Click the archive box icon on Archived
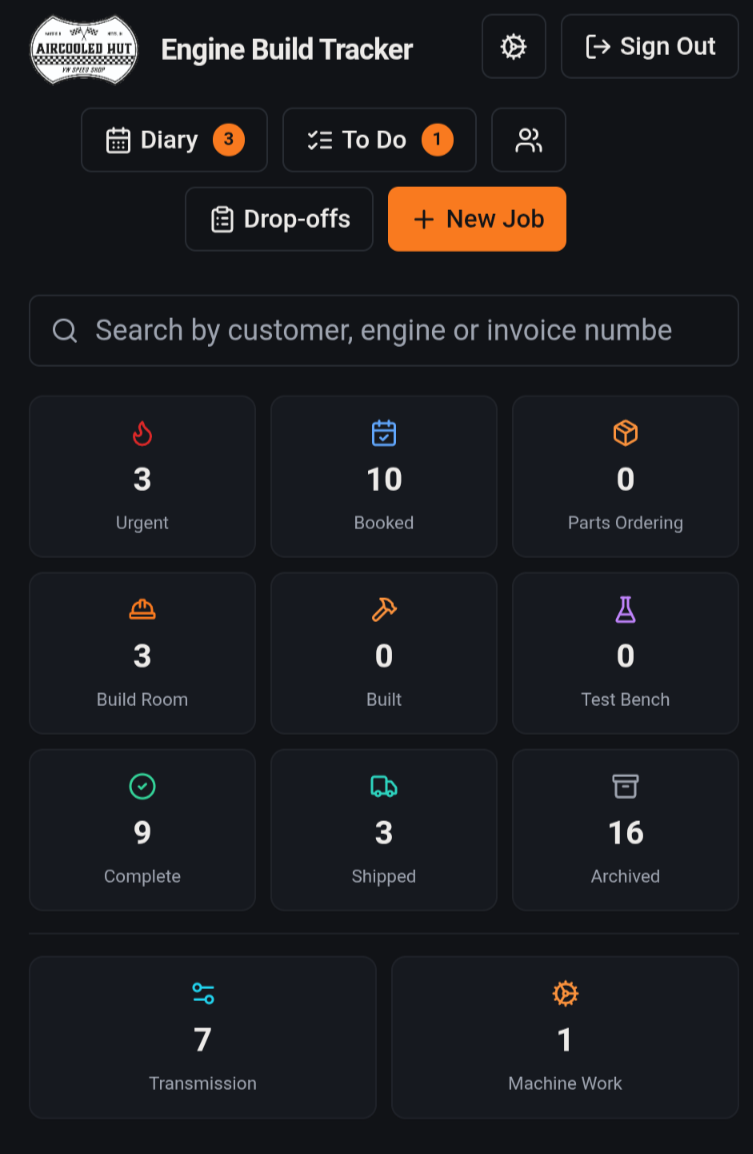This screenshot has width=753, height=1154. click(x=626, y=787)
